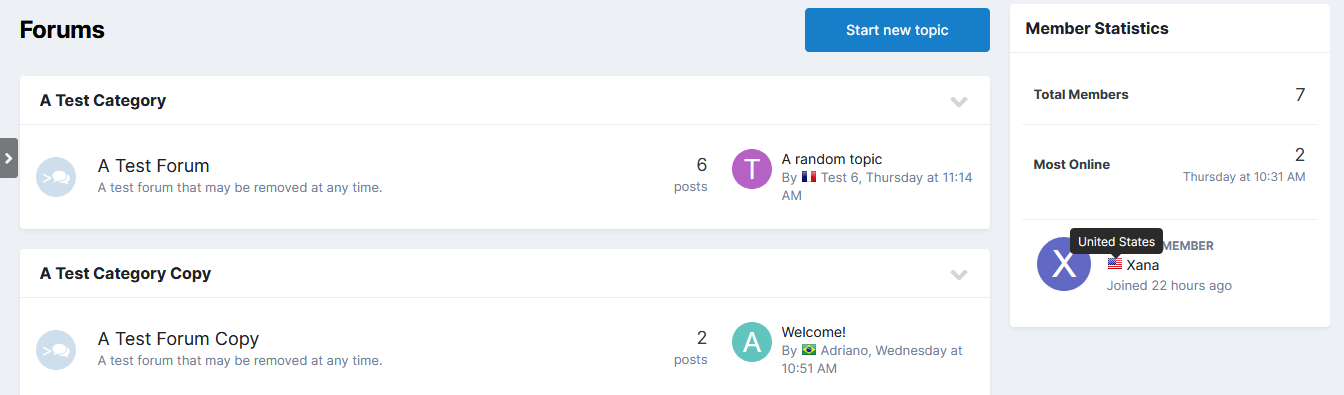Open the left sidebar arrow tab
1344x395 pixels.
coord(8,158)
